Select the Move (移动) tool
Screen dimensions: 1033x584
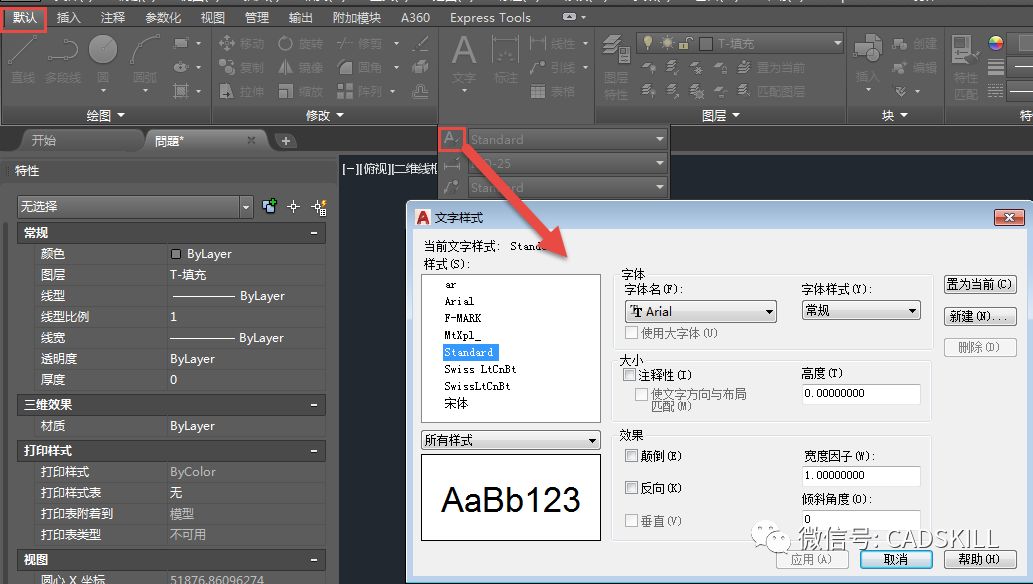tap(246, 44)
